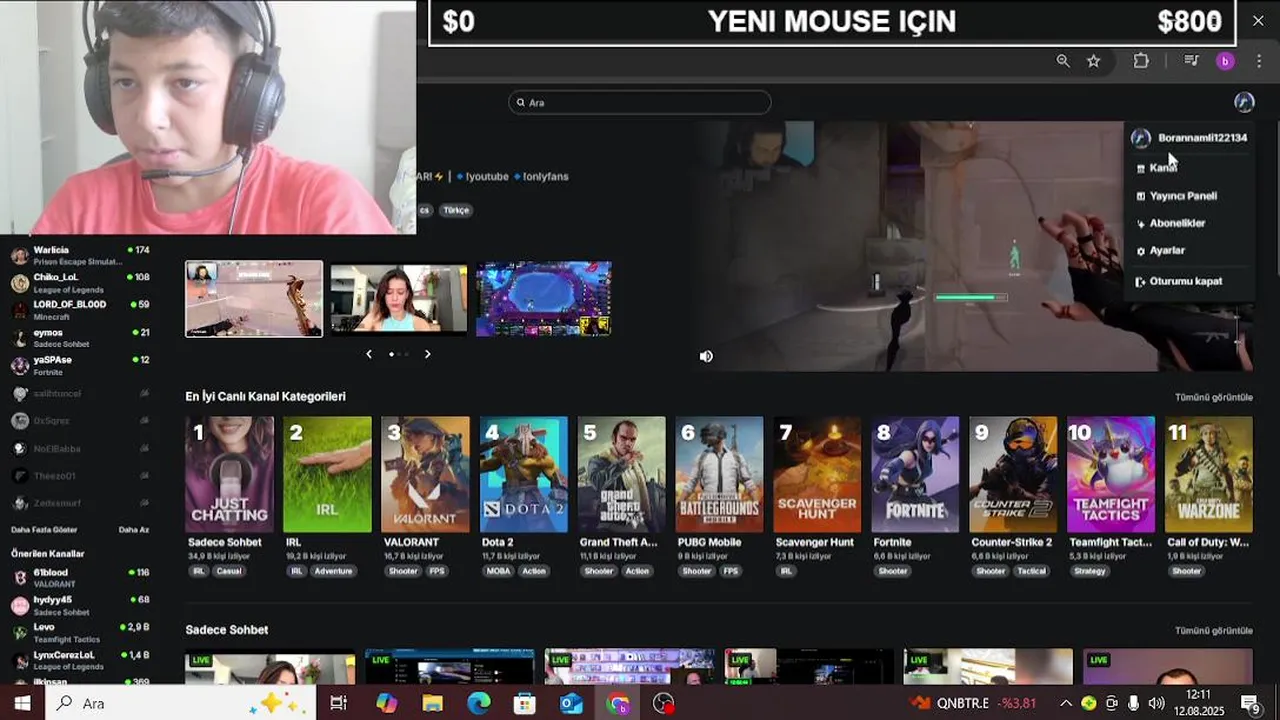Open the !onlyfans link in stream title
Image resolution: width=1280 pixels, height=720 pixels.
tap(545, 176)
